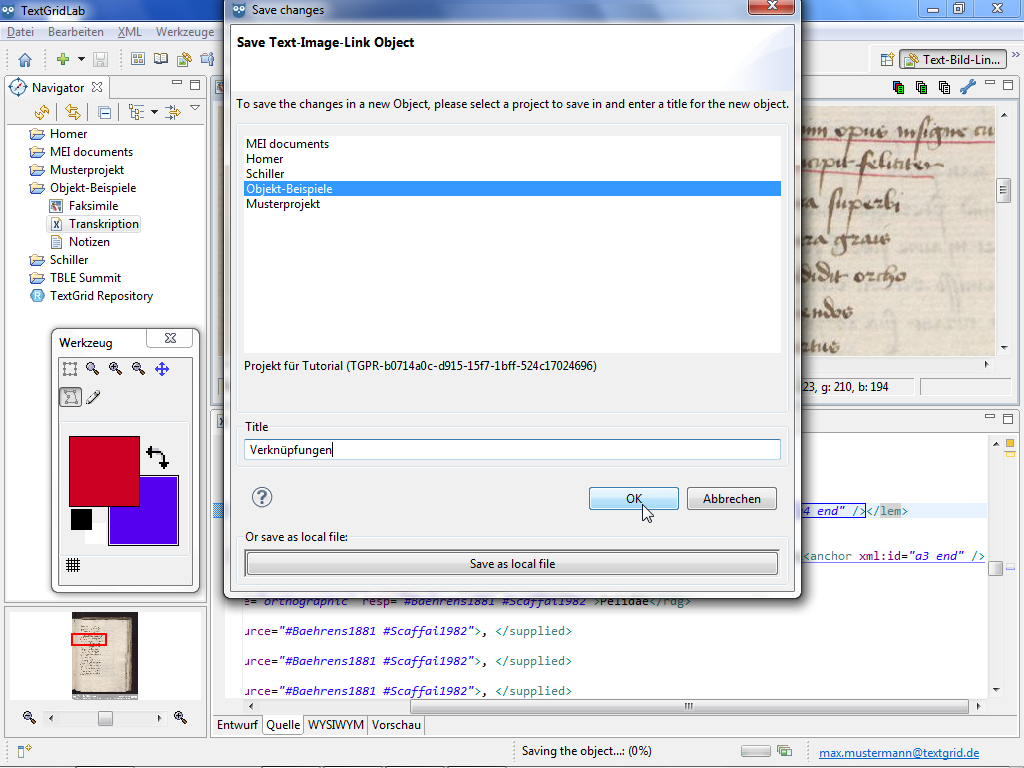Switch to the WYSIWYM editor tab
This screenshot has height=768, width=1024.
tap(336, 725)
